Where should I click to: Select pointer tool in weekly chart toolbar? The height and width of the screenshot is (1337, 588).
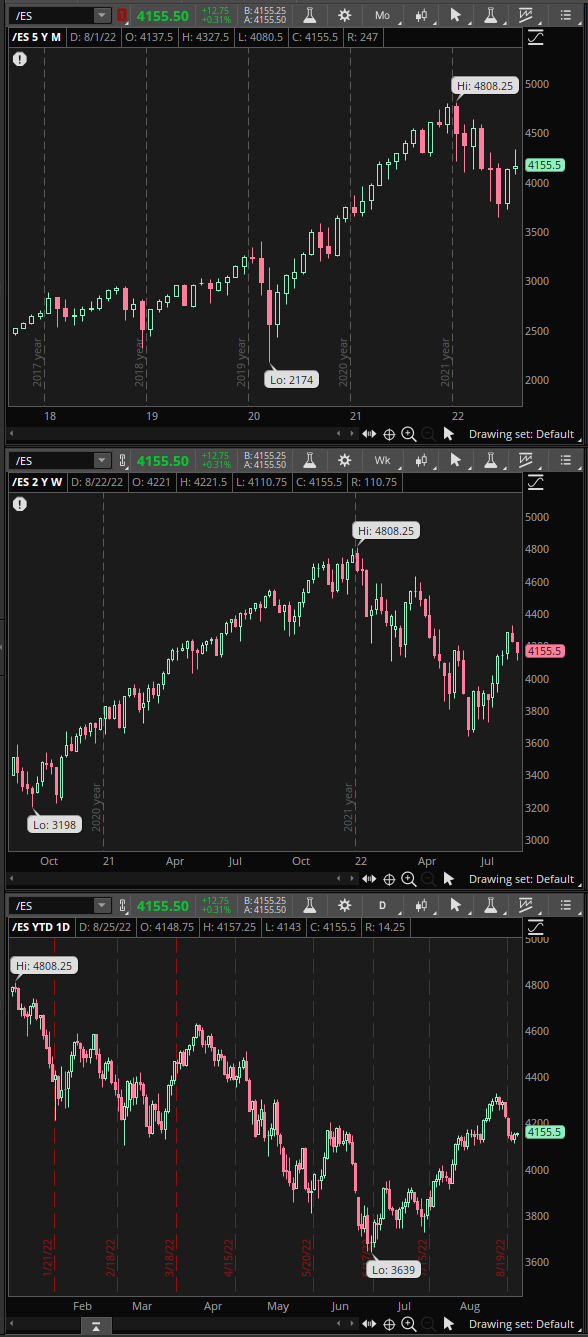point(458,460)
